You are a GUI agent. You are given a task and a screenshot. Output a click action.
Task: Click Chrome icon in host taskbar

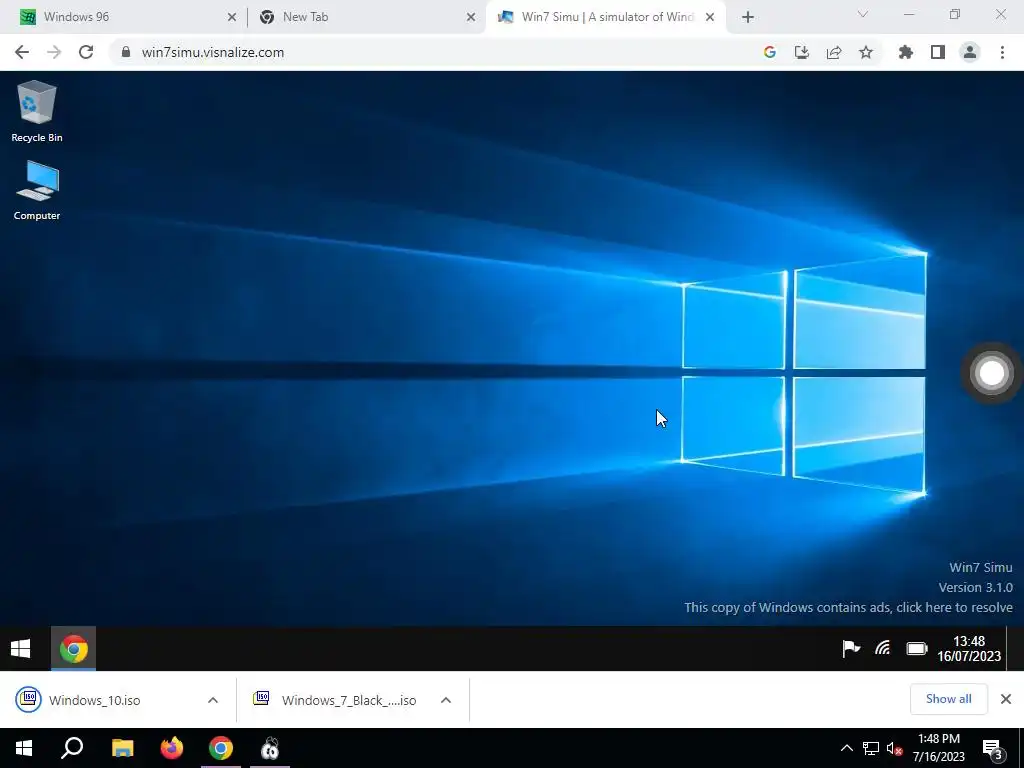tap(221, 748)
